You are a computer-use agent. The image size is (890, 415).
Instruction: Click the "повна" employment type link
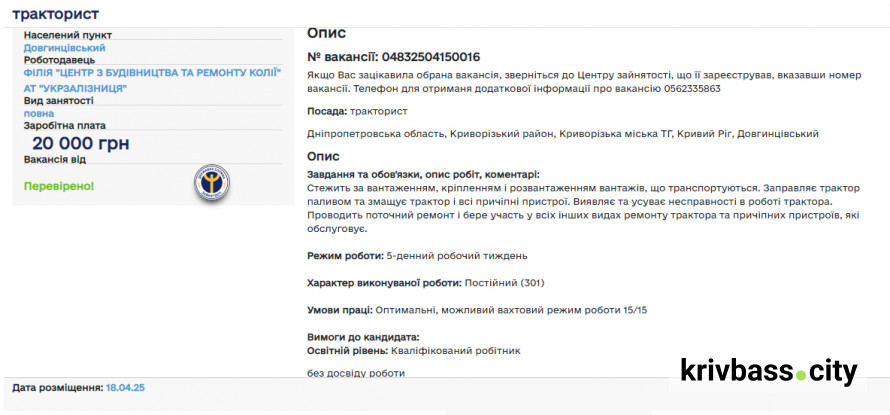[39, 113]
